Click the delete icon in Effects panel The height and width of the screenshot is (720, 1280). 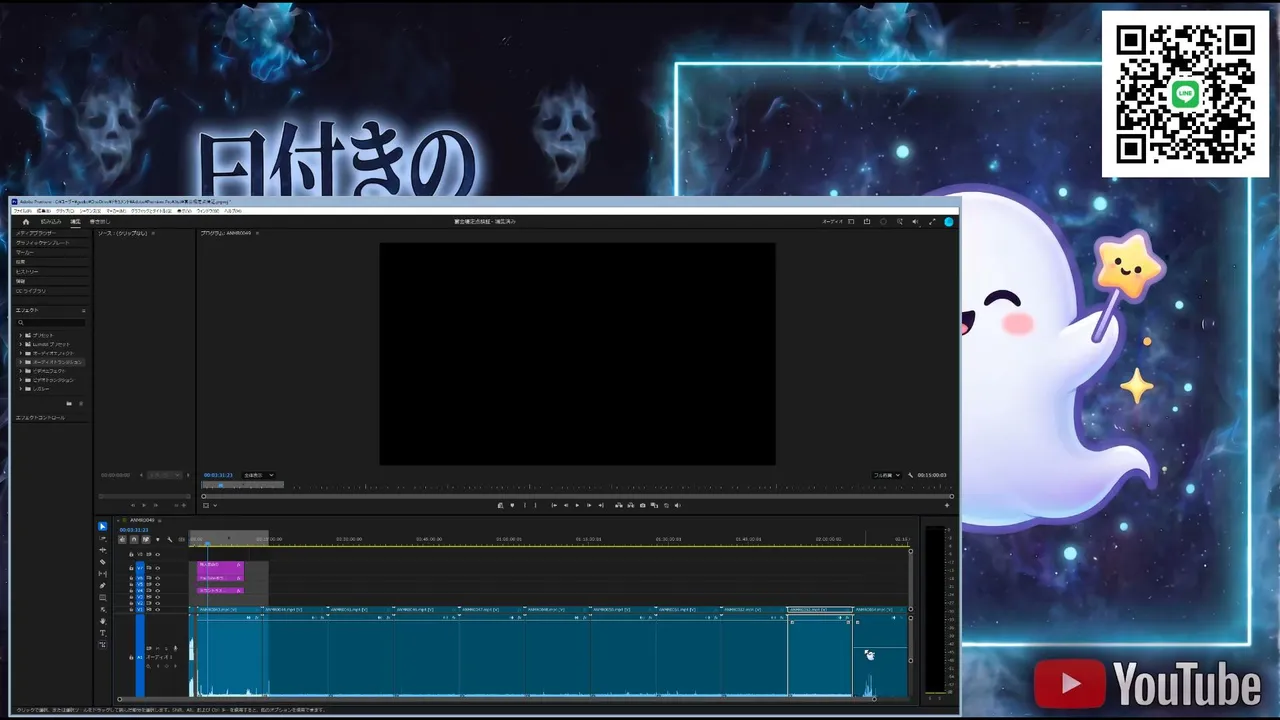coord(81,403)
